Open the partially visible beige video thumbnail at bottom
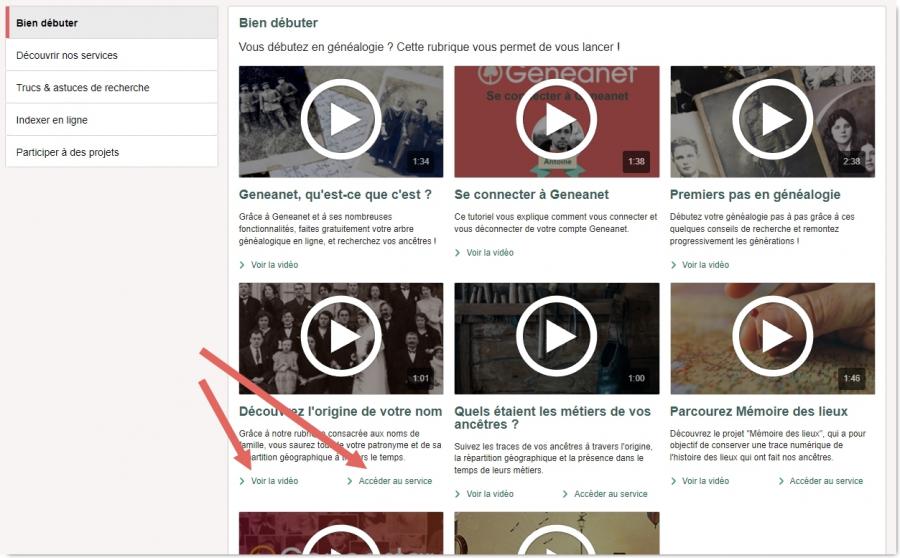Viewport: 900px width, 558px height. [x=557, y=533]
